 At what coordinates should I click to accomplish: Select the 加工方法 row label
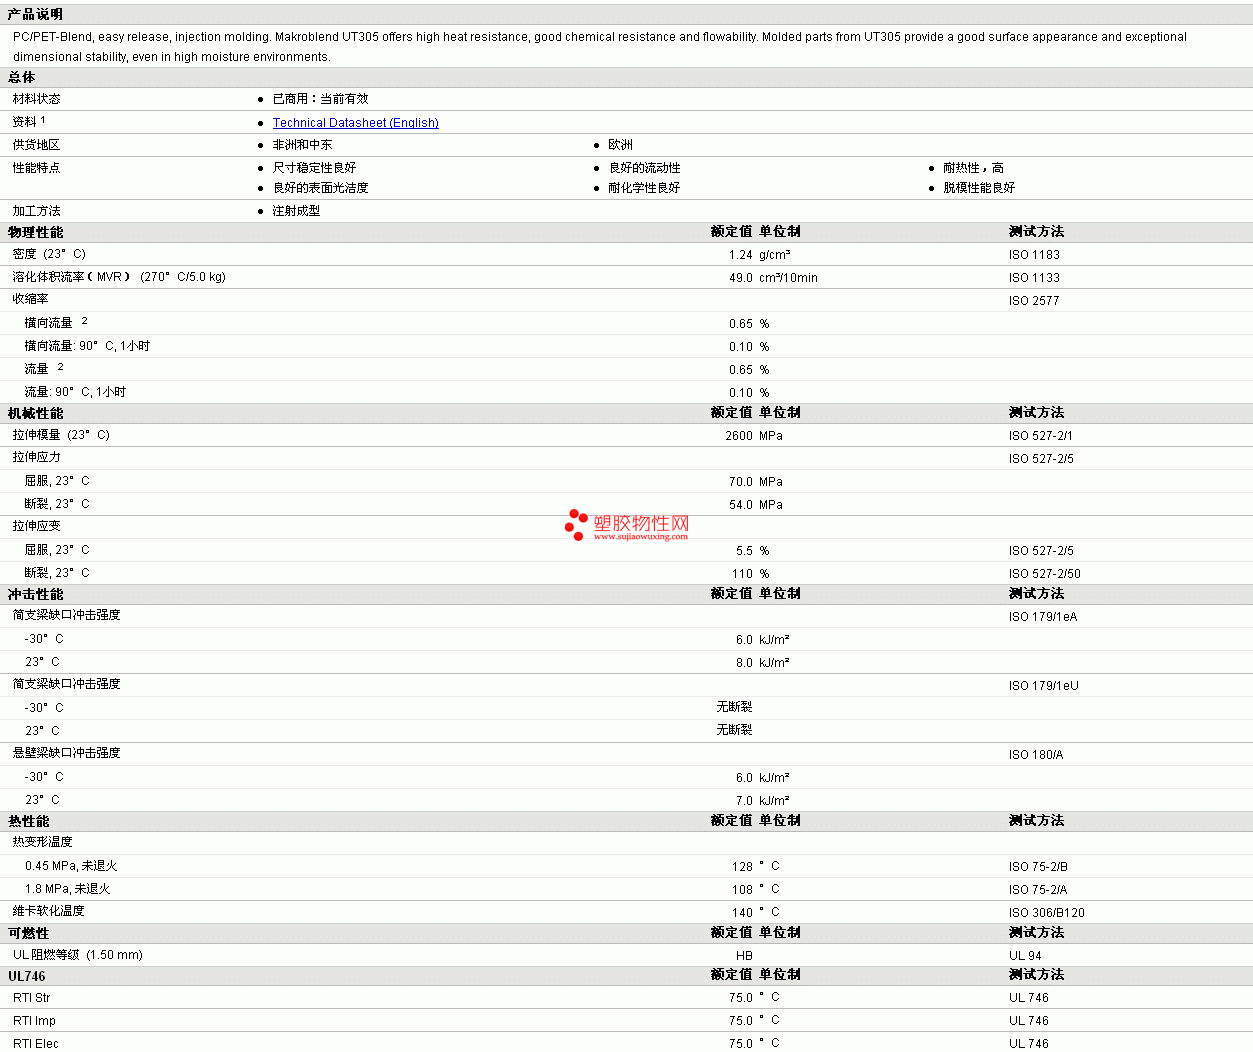(36, 211)
